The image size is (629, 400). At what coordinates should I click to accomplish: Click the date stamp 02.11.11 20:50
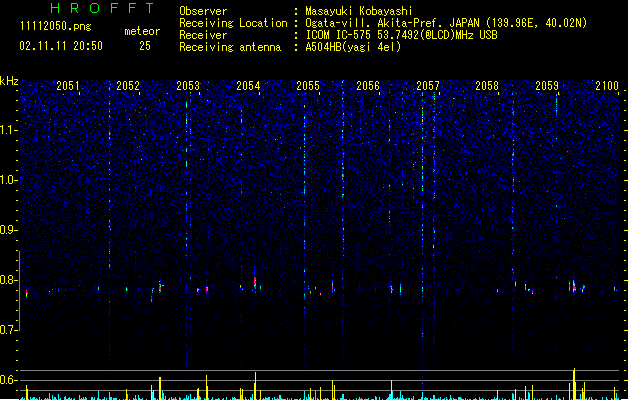pos(61,46)
